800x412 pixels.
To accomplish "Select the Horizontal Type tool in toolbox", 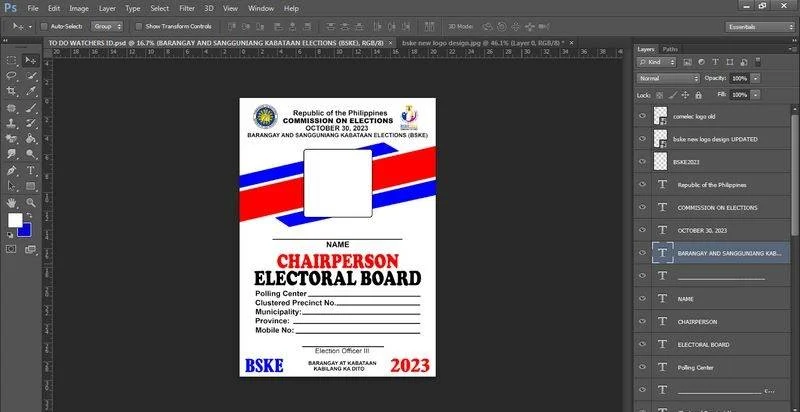I will point(31,170).
